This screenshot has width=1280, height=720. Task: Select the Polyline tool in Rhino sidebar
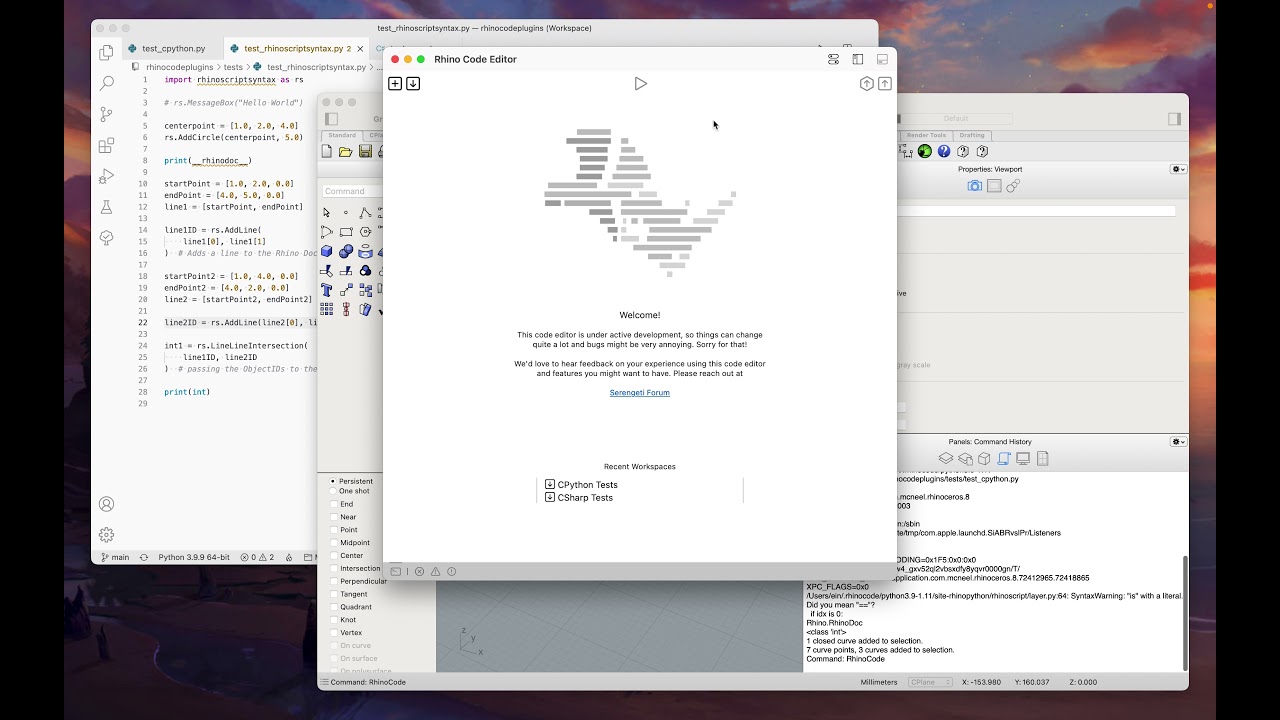pyautogui.click(x=365, y=212)
